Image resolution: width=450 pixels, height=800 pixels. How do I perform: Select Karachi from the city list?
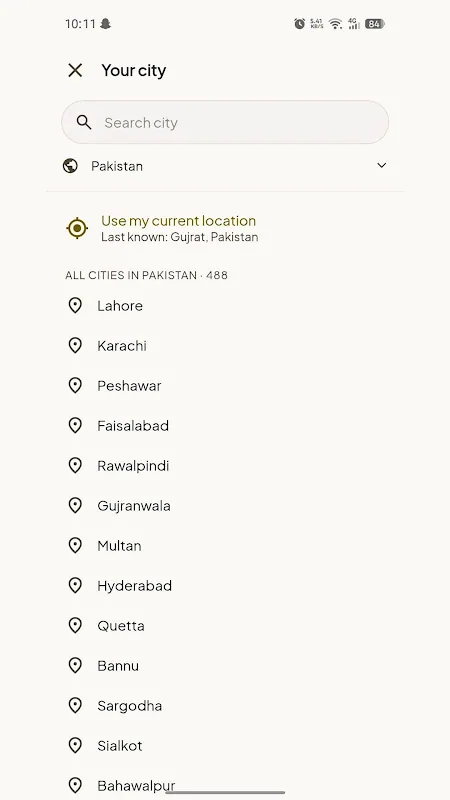point(225,345)
